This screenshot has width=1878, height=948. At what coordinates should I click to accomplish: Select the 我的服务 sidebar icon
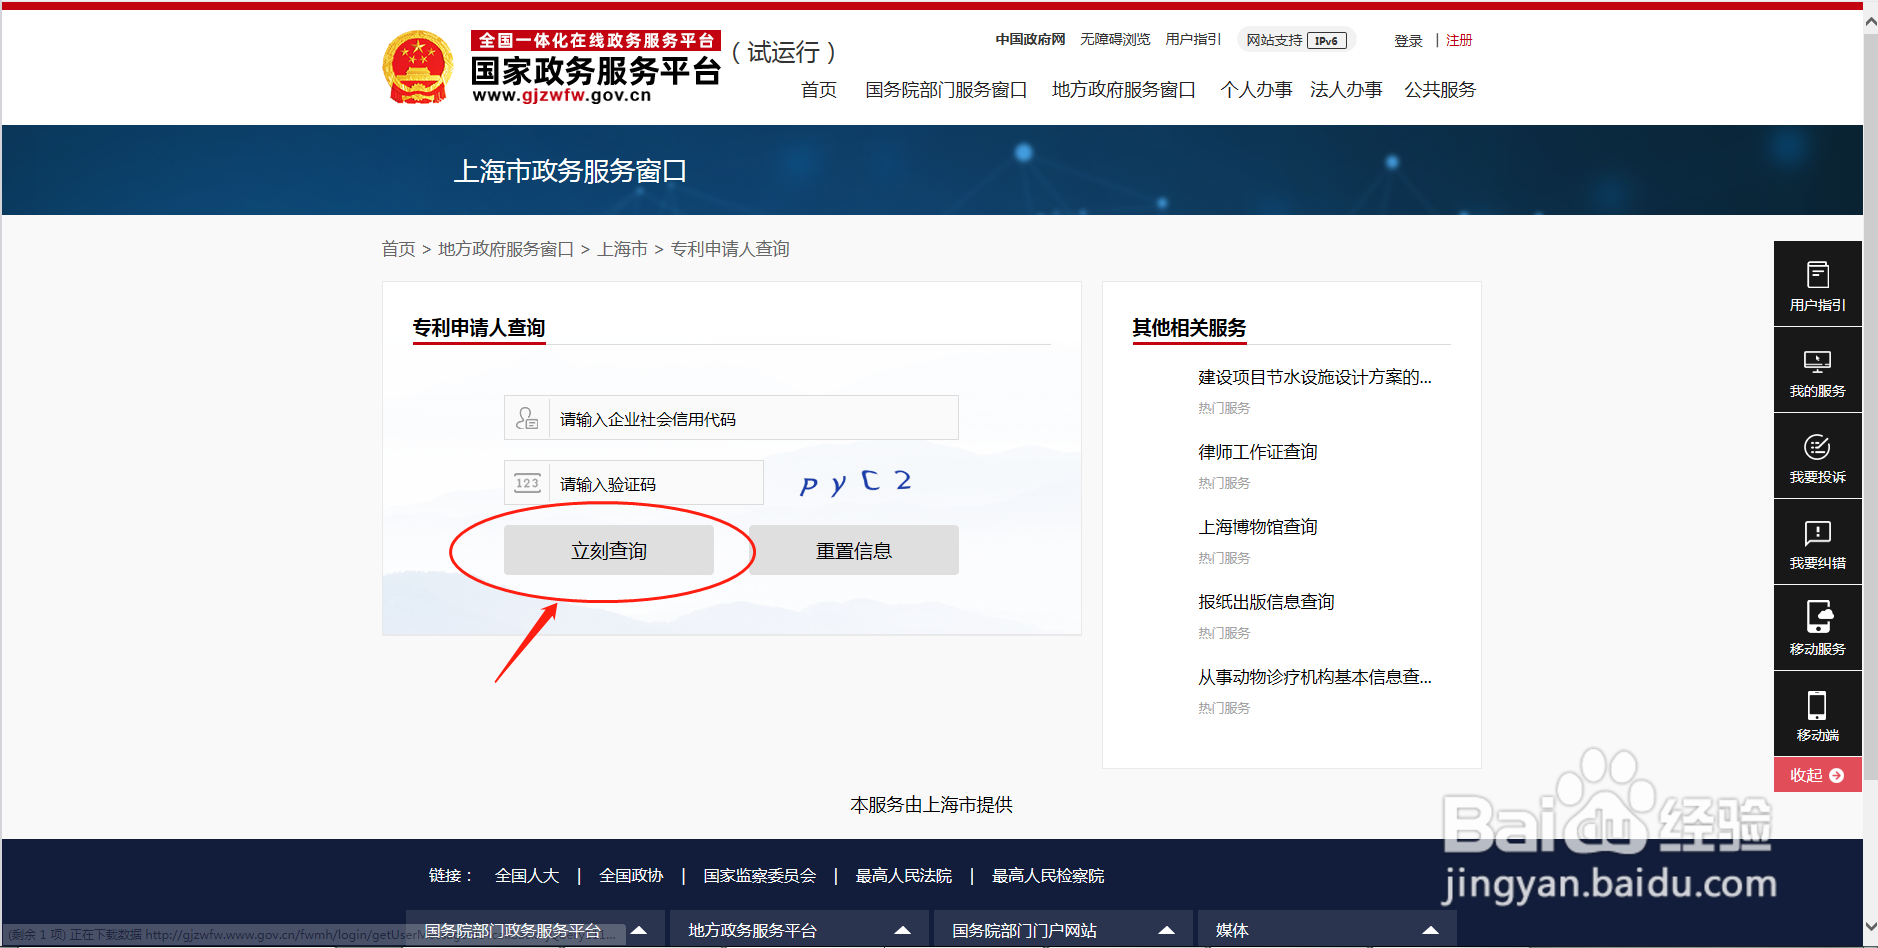pos(1817,369)
